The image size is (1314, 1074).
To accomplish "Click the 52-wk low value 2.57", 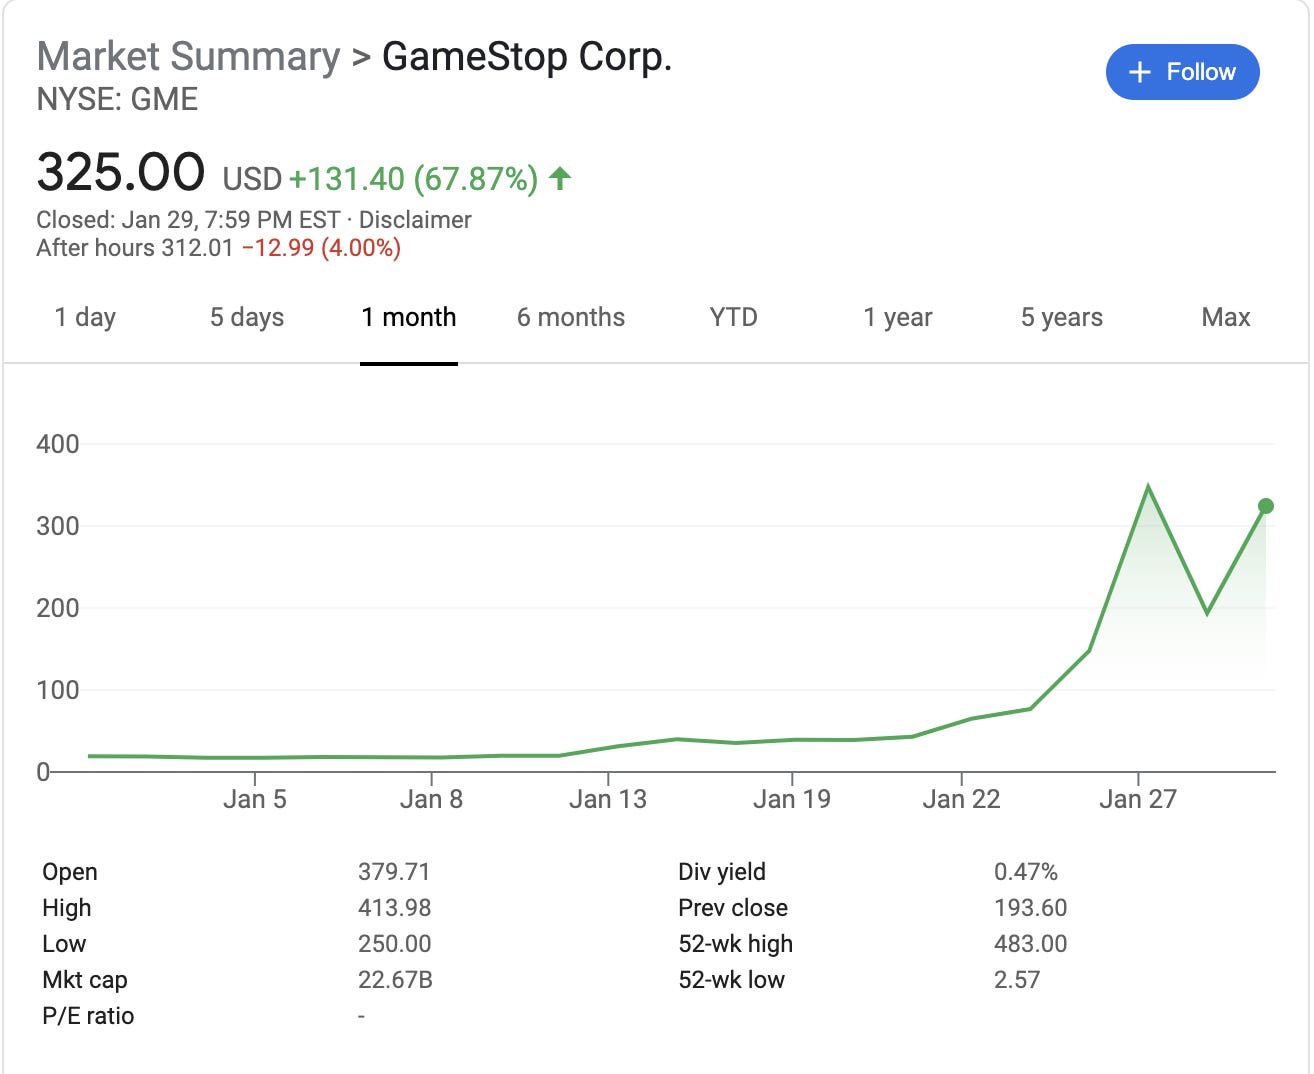I will click(1017, 980).
